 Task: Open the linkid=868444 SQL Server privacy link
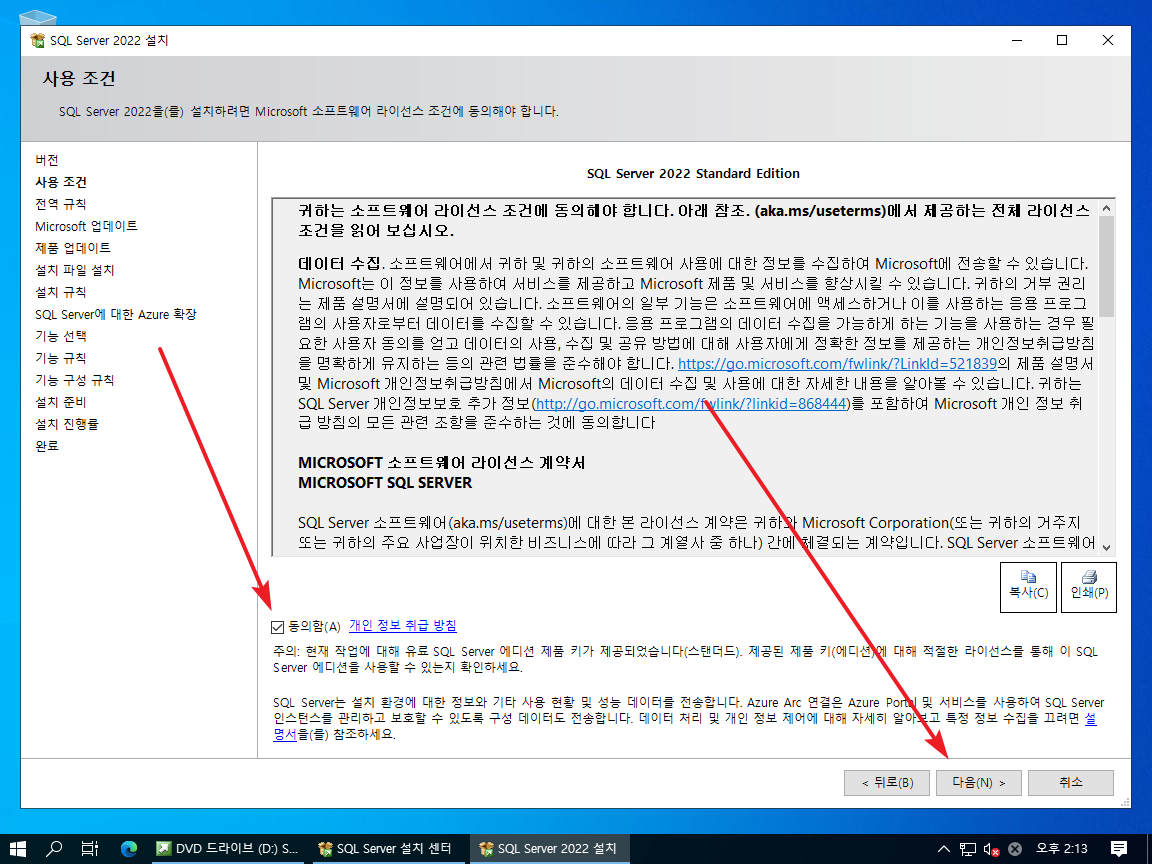coord(691,403)
